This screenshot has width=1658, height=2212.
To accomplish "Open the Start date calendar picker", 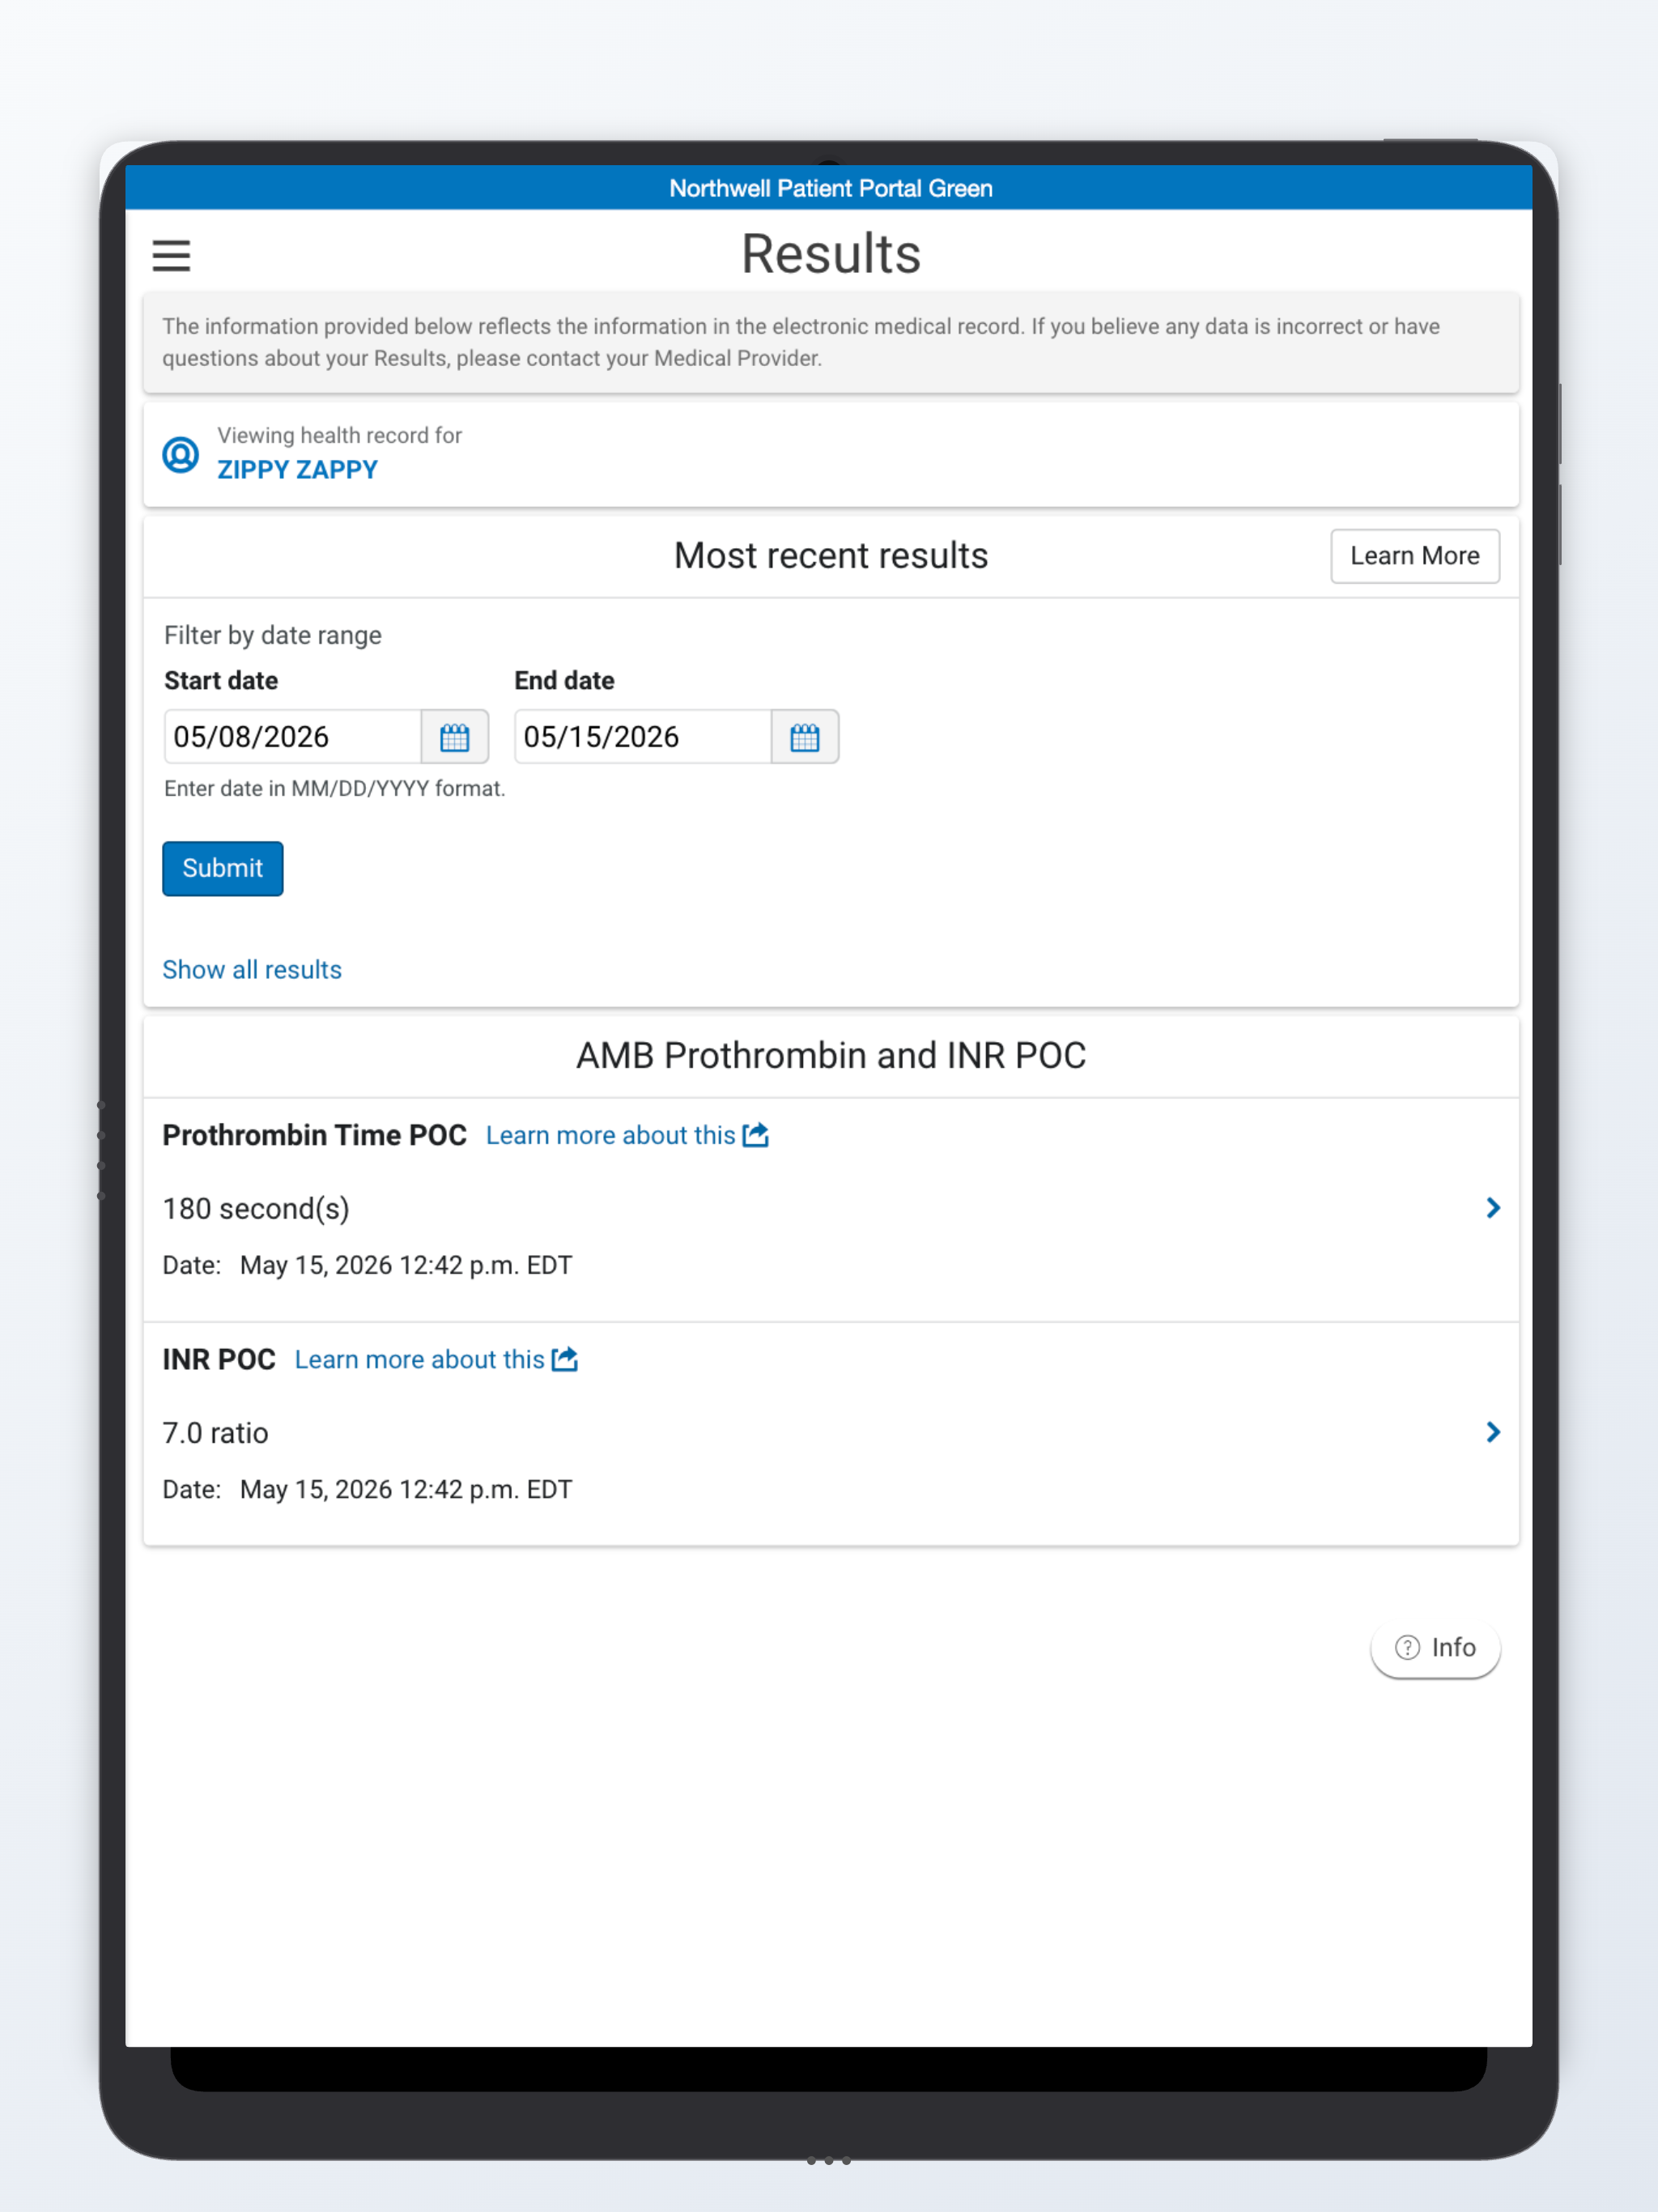I will [455, 737].
